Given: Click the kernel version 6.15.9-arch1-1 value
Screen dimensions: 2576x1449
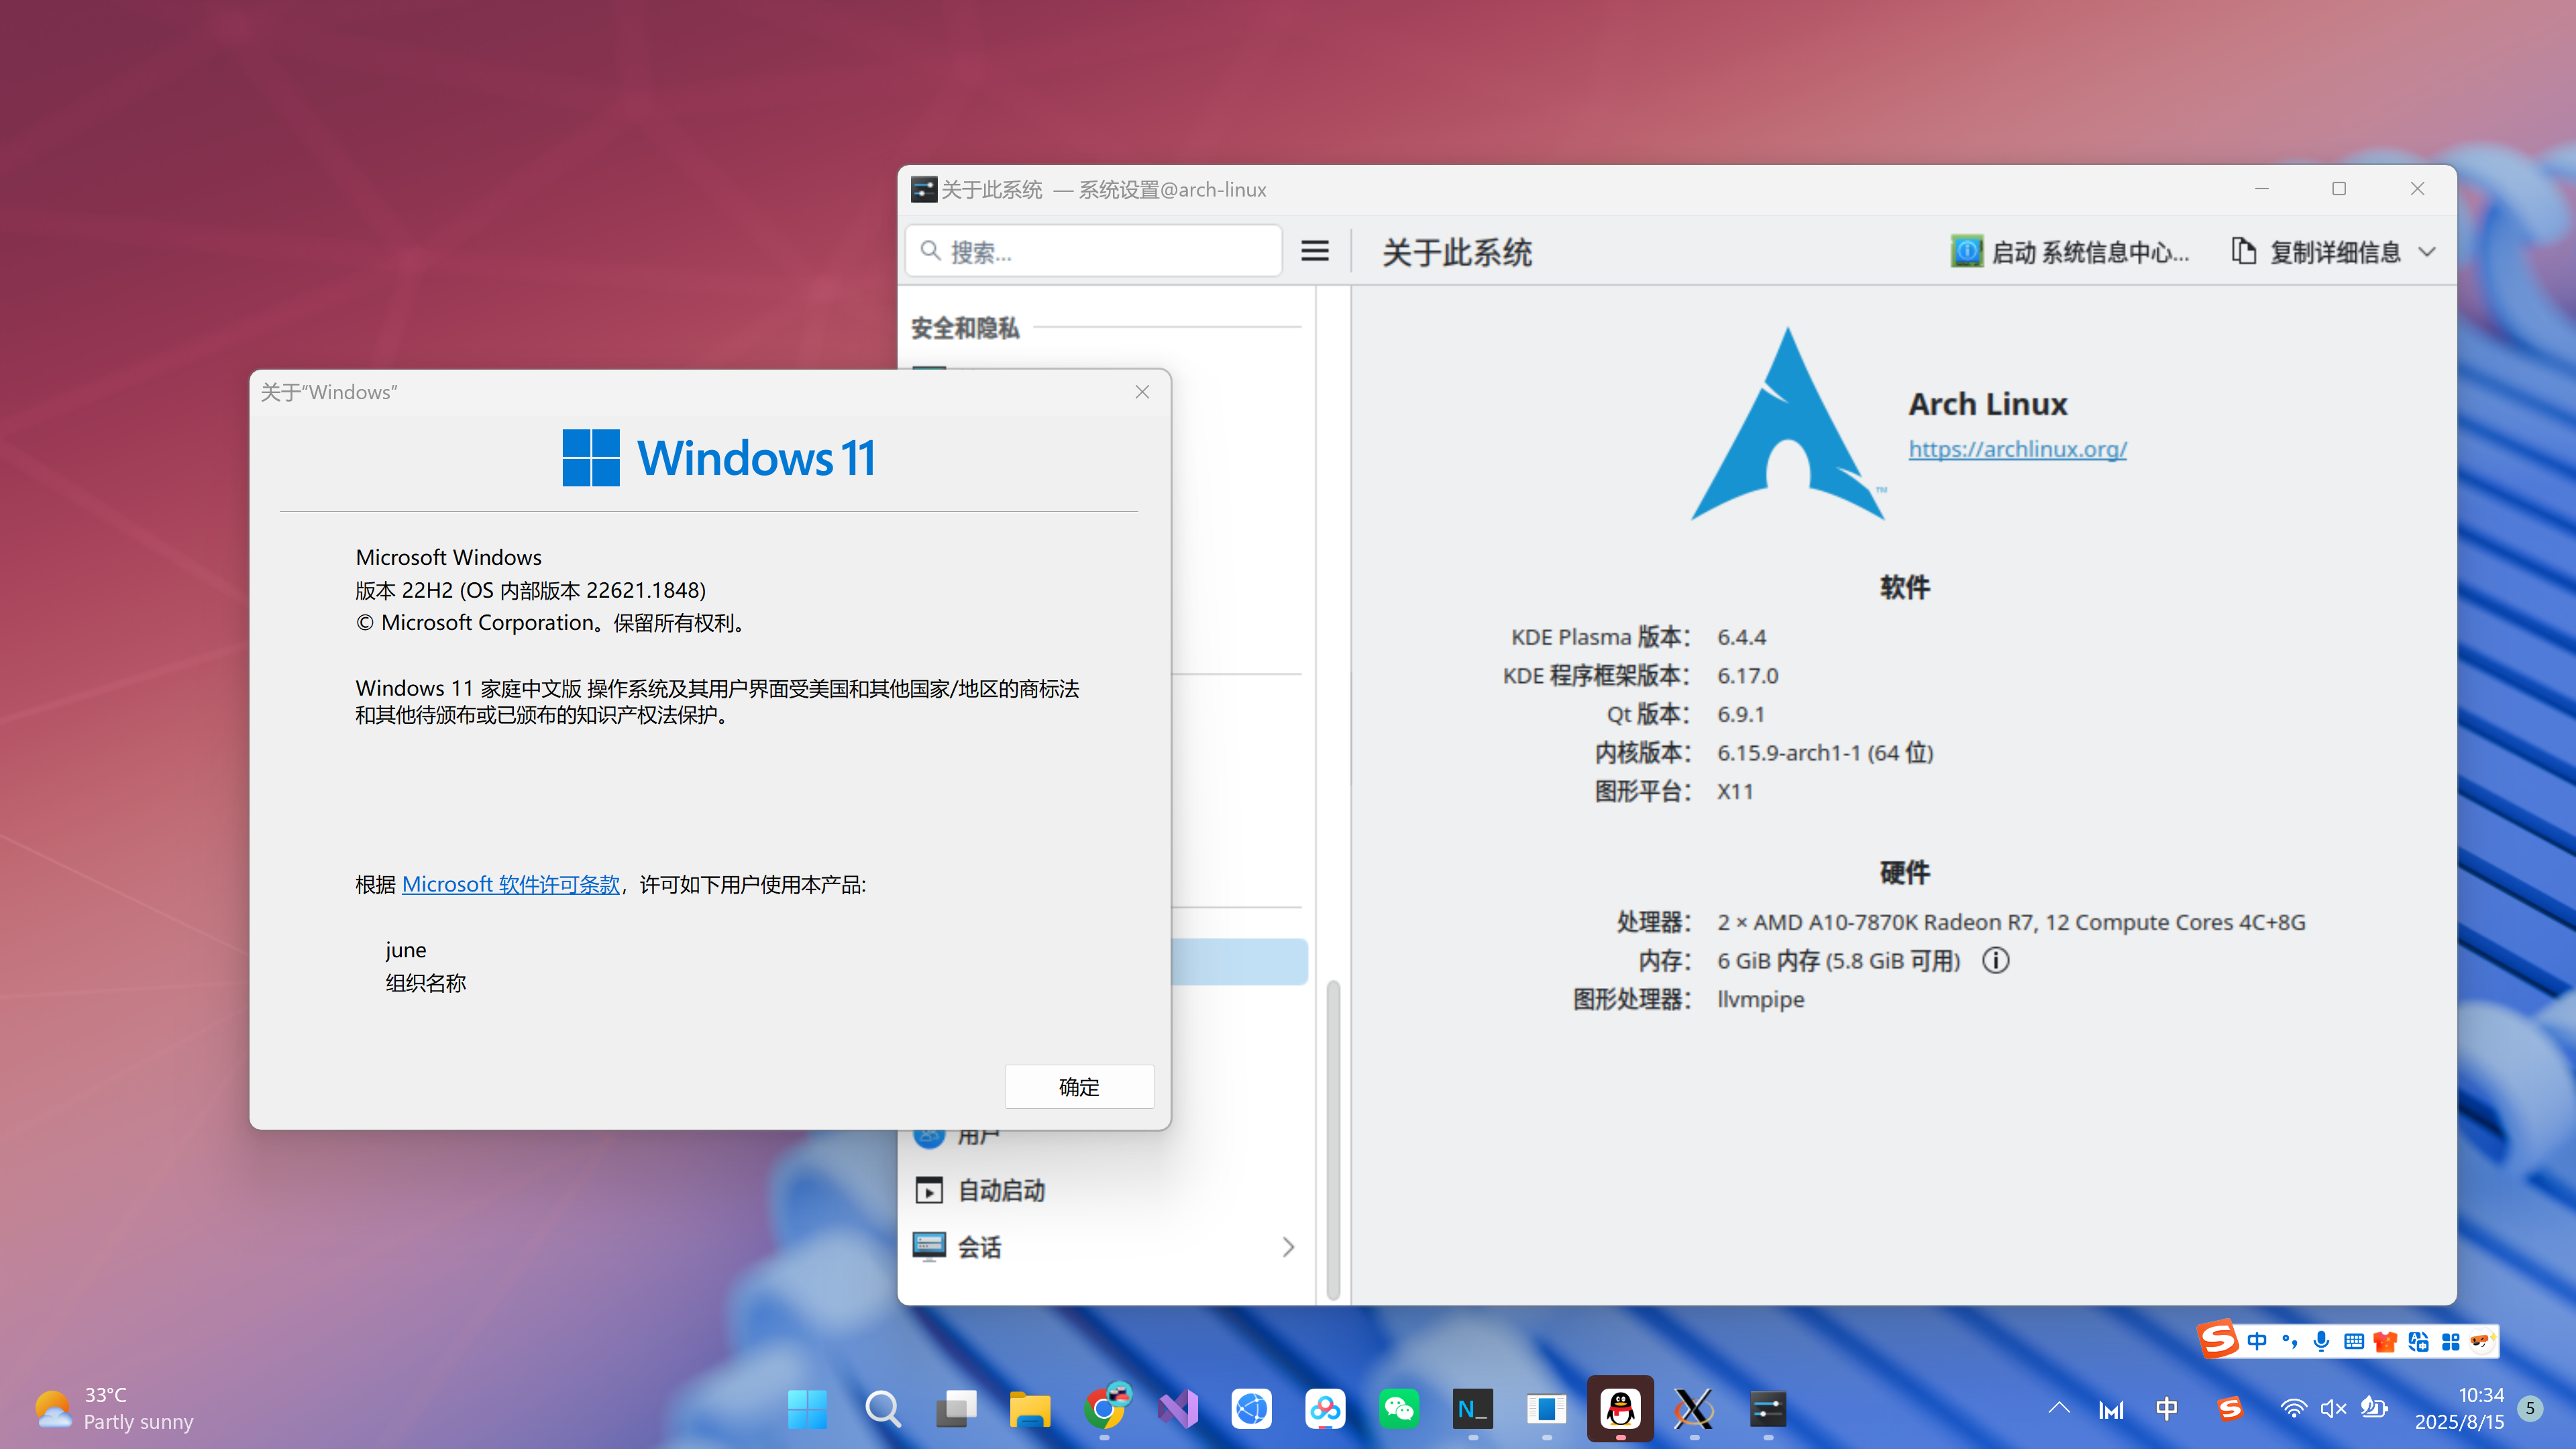Looking at the screenshot, I should coord(1825,752).
